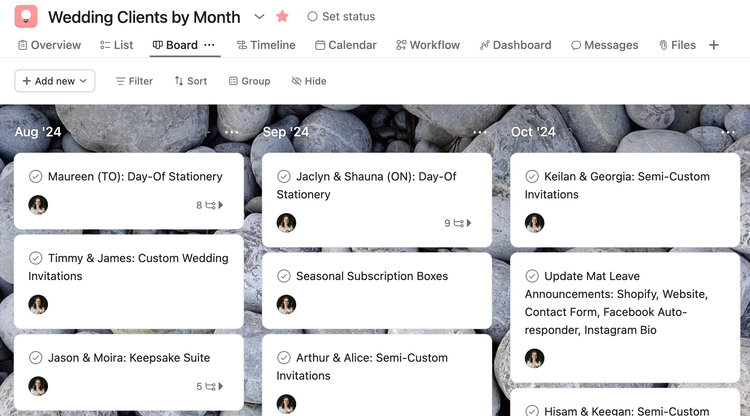Mark Keilan & Georgia task complete

point(532,176)
